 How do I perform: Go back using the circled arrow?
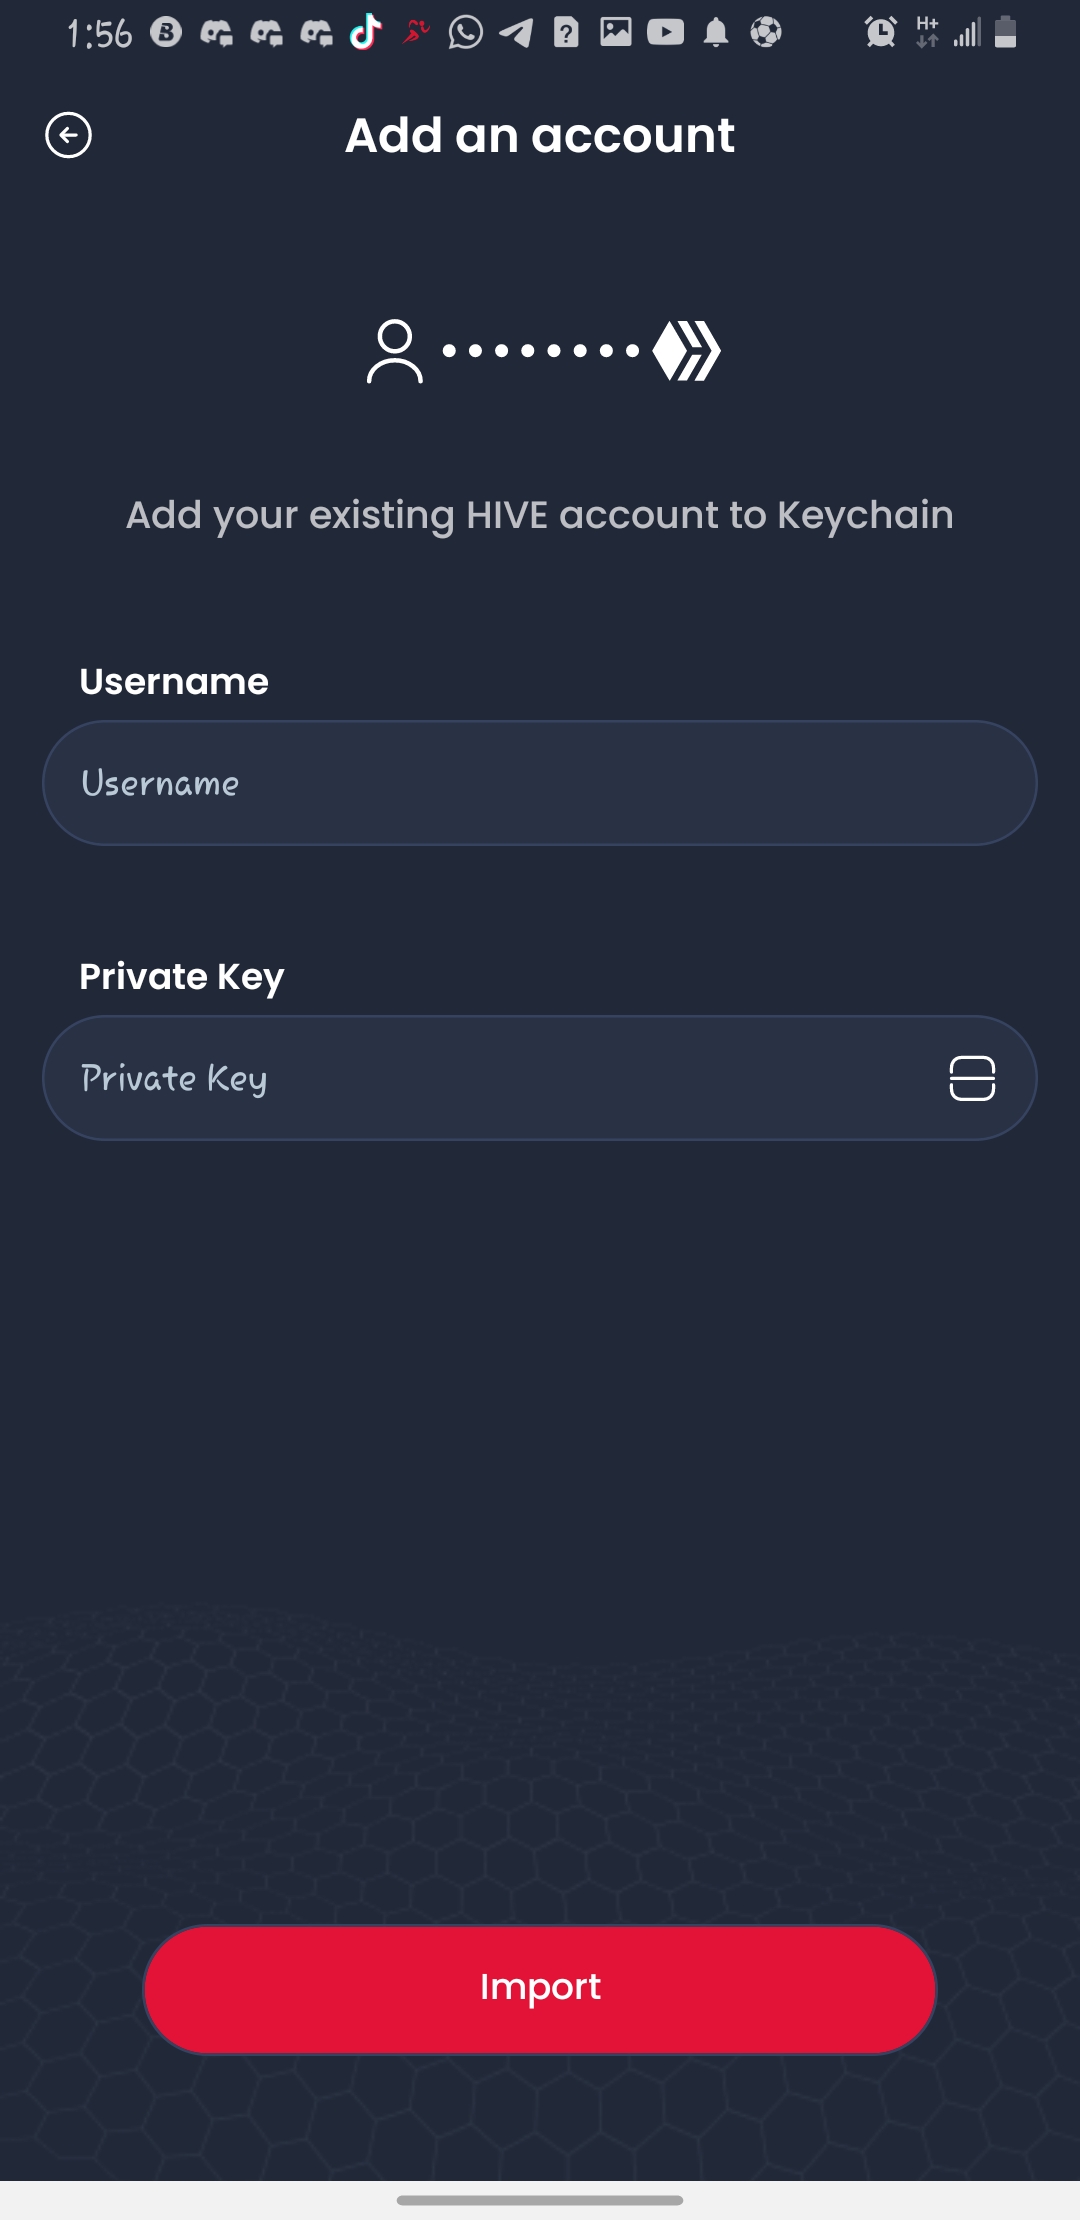[x=68, y=136]
